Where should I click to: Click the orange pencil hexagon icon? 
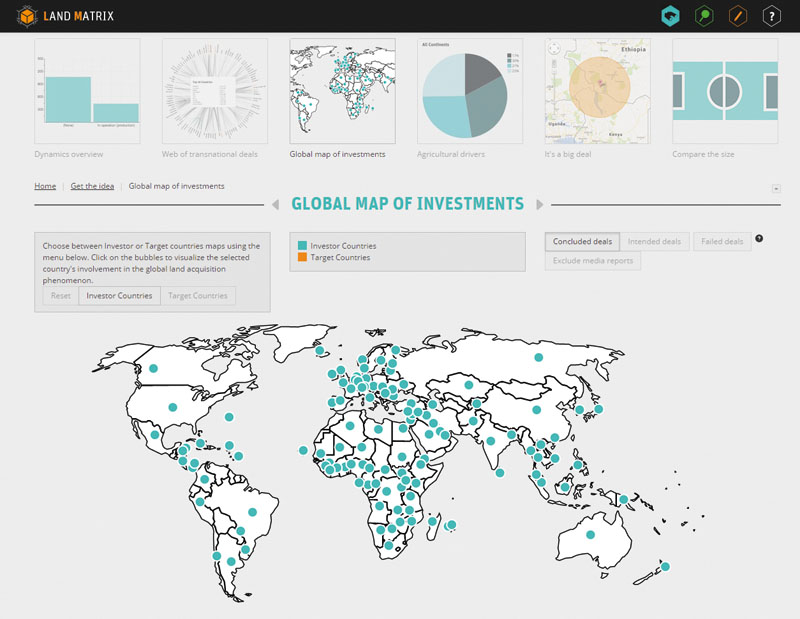click(x=738, y=16)
